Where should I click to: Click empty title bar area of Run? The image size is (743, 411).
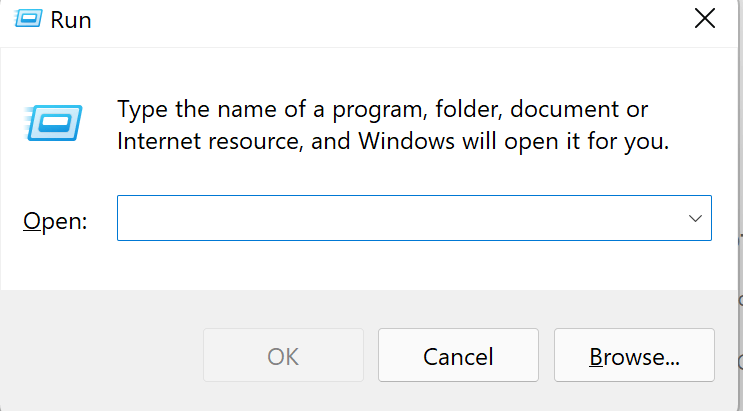[380, 20]
